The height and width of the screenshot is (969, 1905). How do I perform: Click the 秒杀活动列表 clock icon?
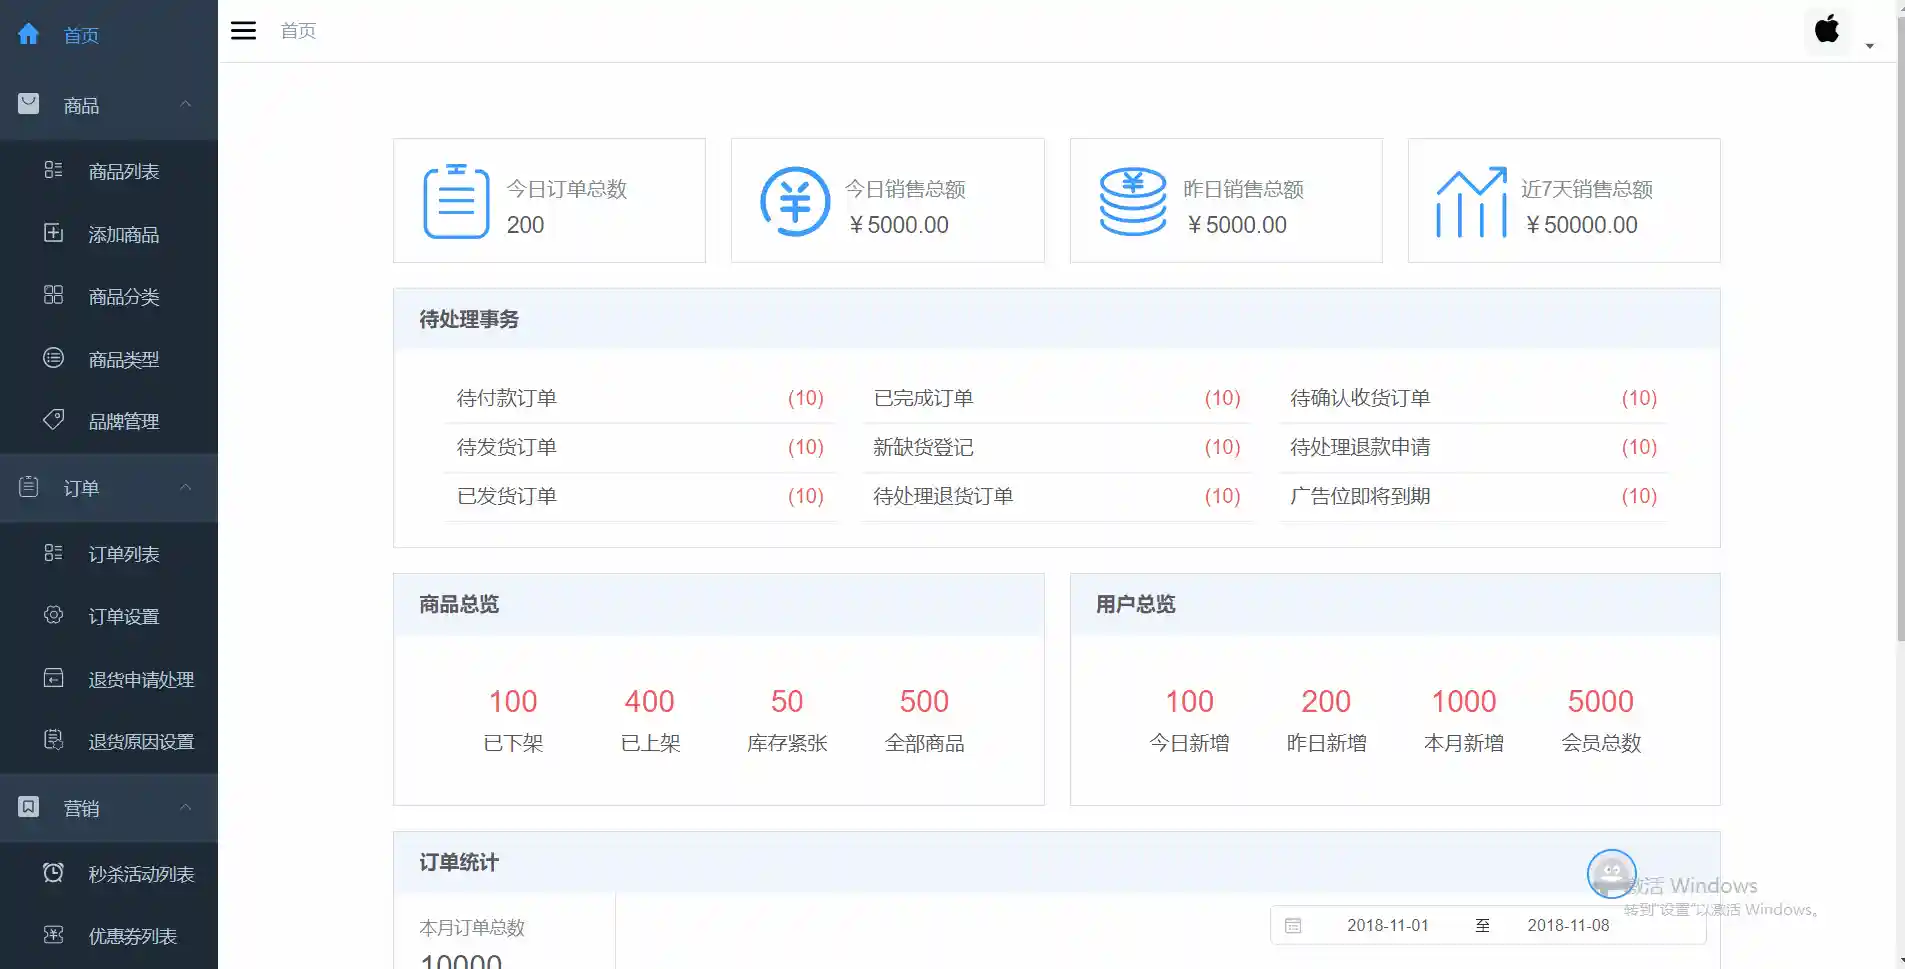pyautogui.click(x=53, y=872)
